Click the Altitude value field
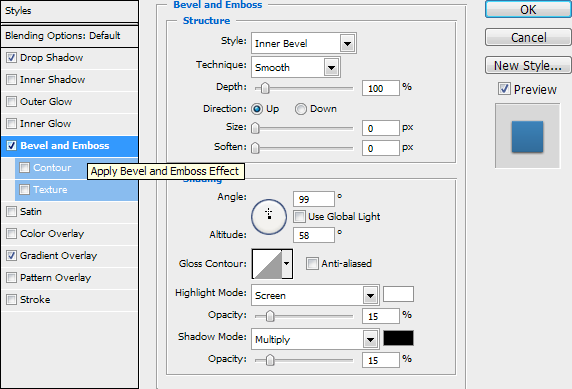This screenshot has width=572, height=389. coord(314,235)
